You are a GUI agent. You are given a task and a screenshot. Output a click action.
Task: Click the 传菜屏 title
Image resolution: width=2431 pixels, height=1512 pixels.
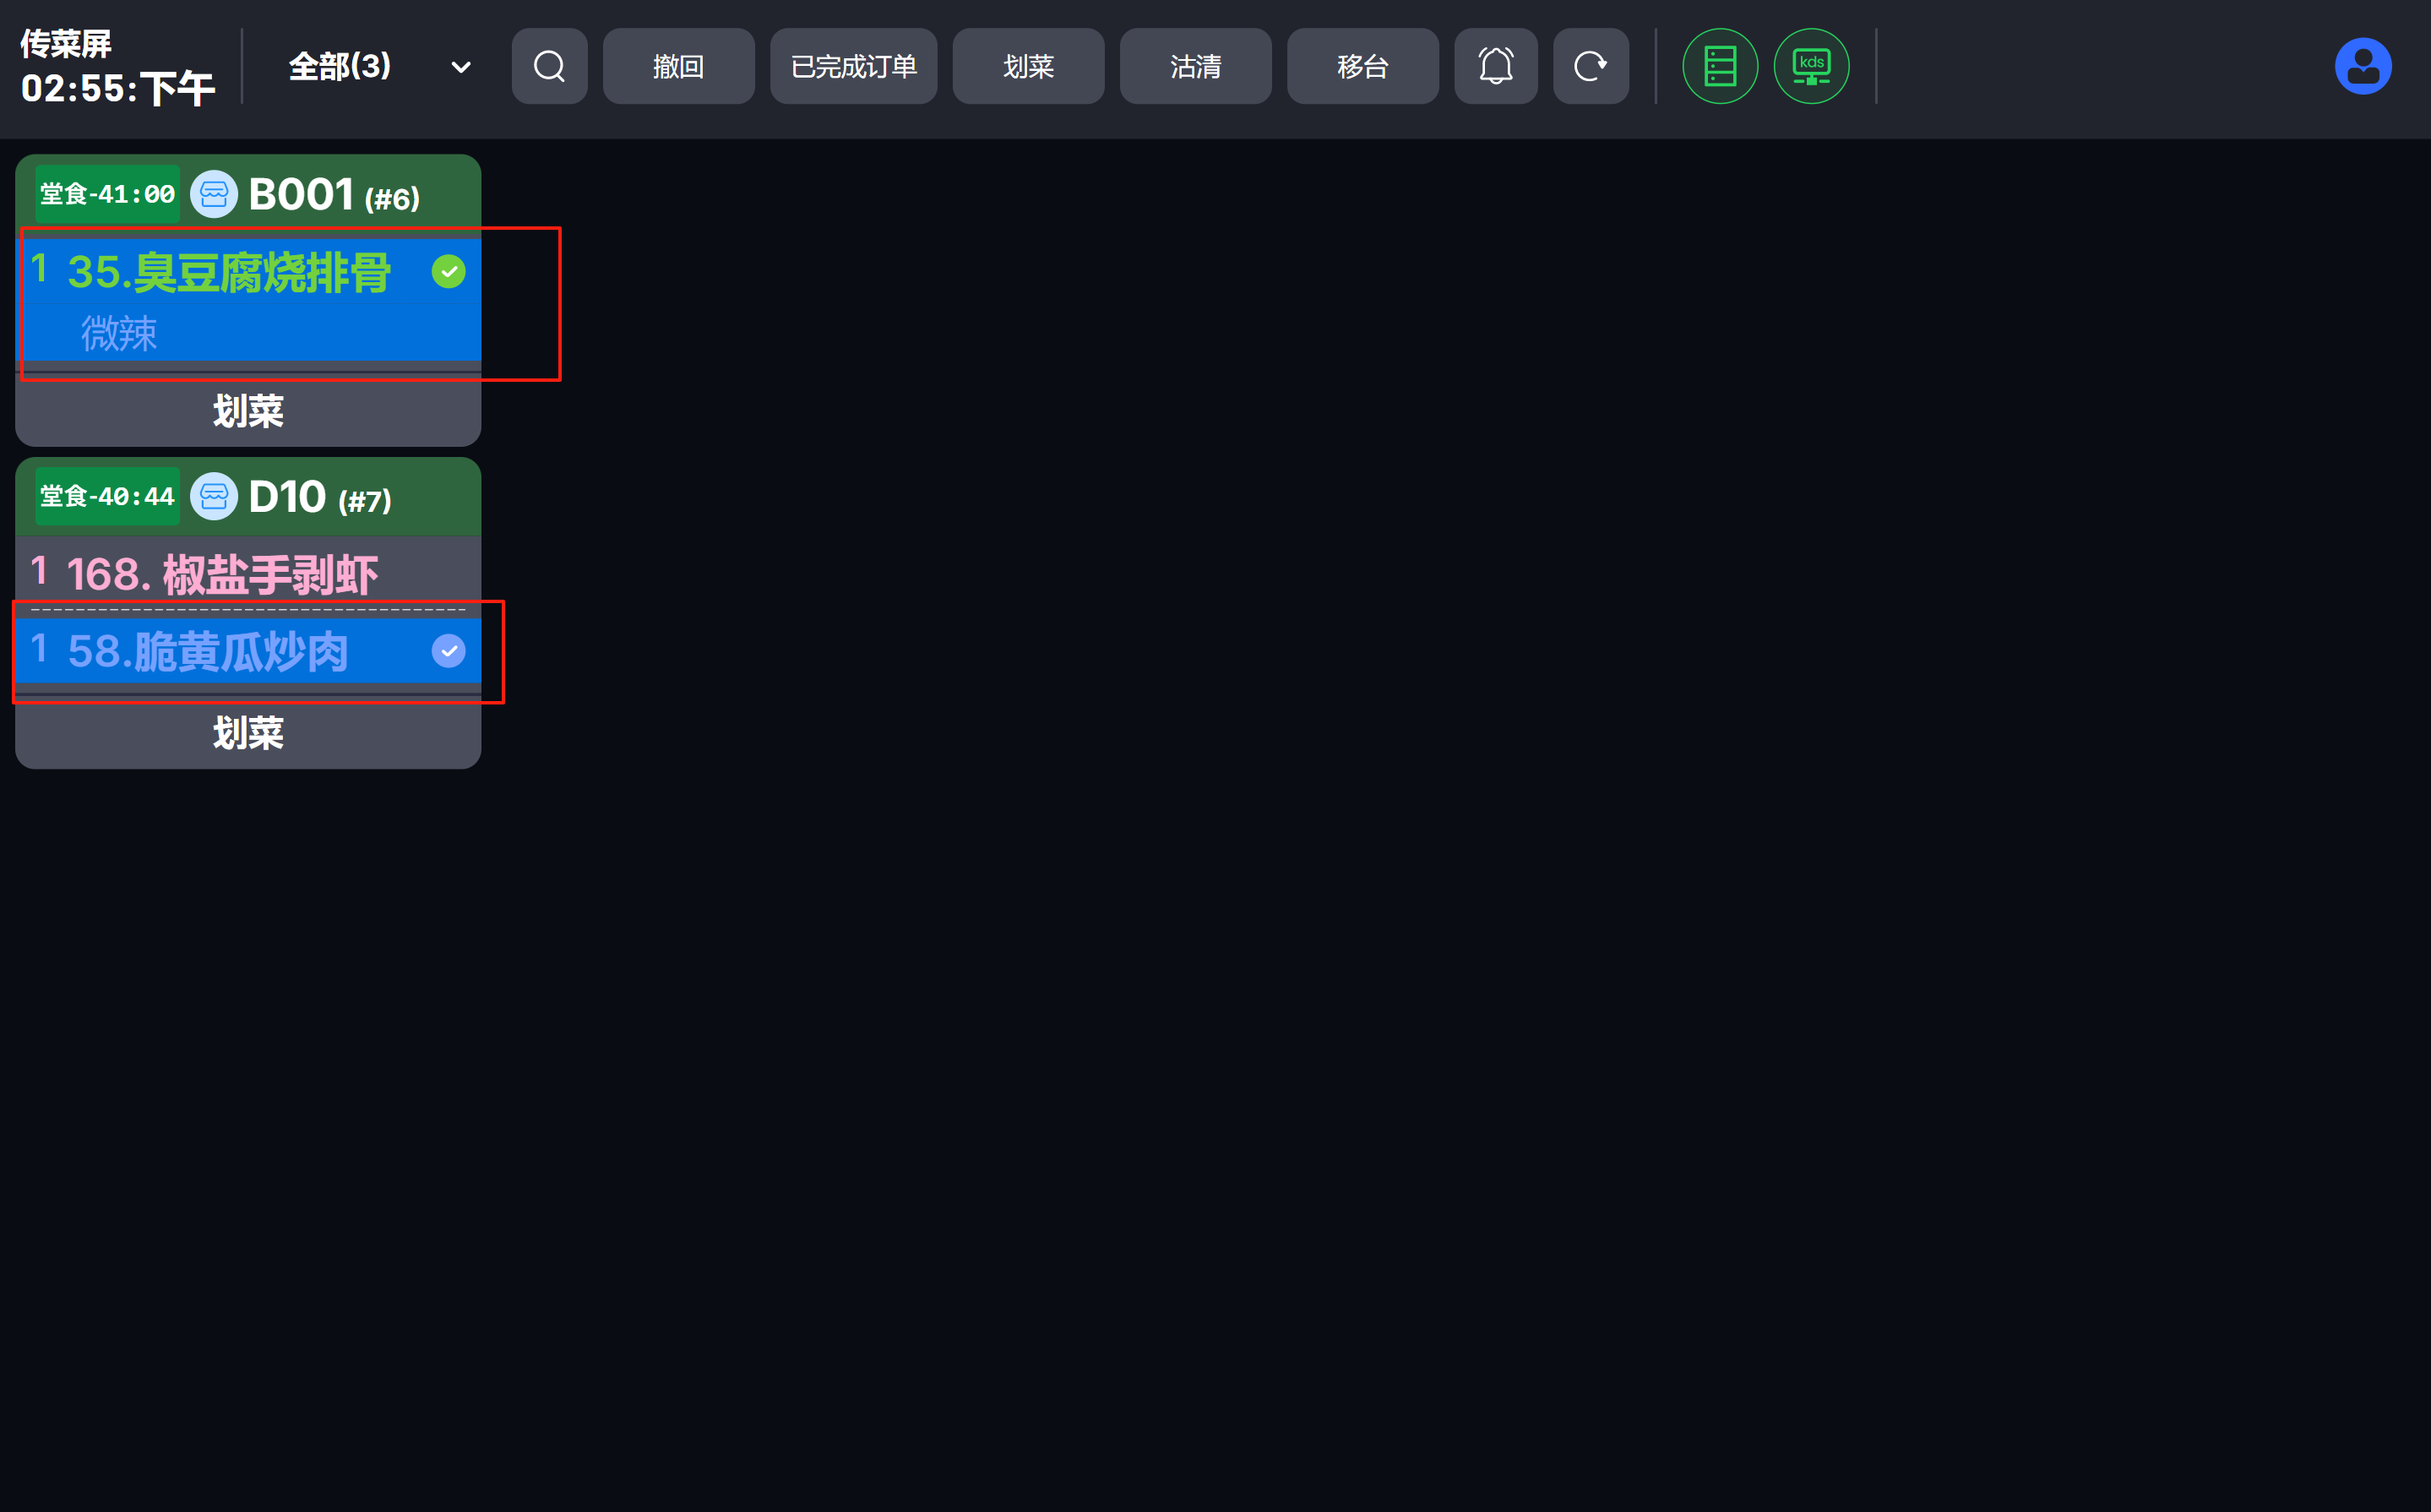pos(66,43)
